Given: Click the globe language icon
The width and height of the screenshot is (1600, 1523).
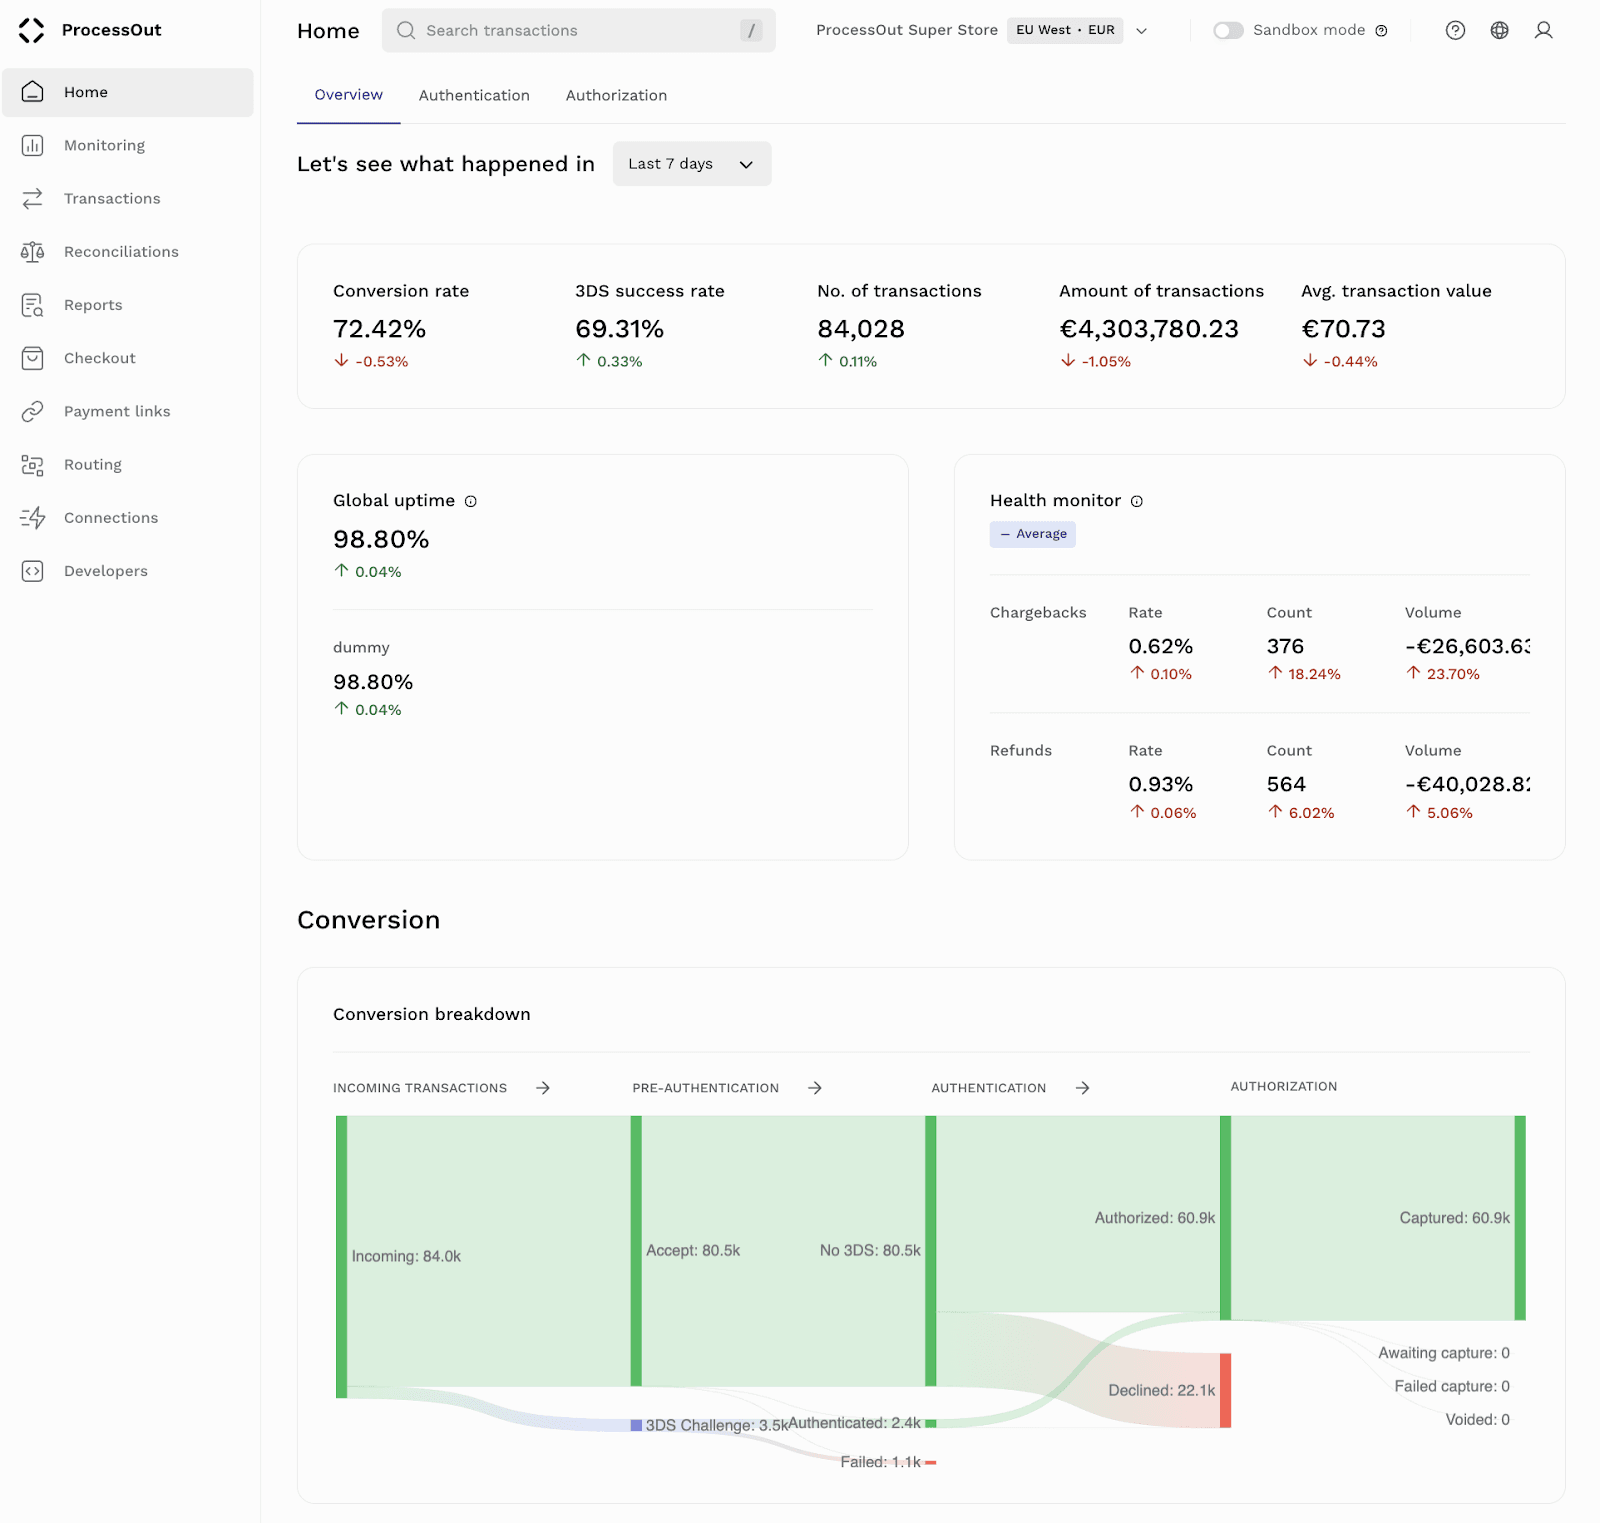Looking at the screenshot, I should point(1499,30).
